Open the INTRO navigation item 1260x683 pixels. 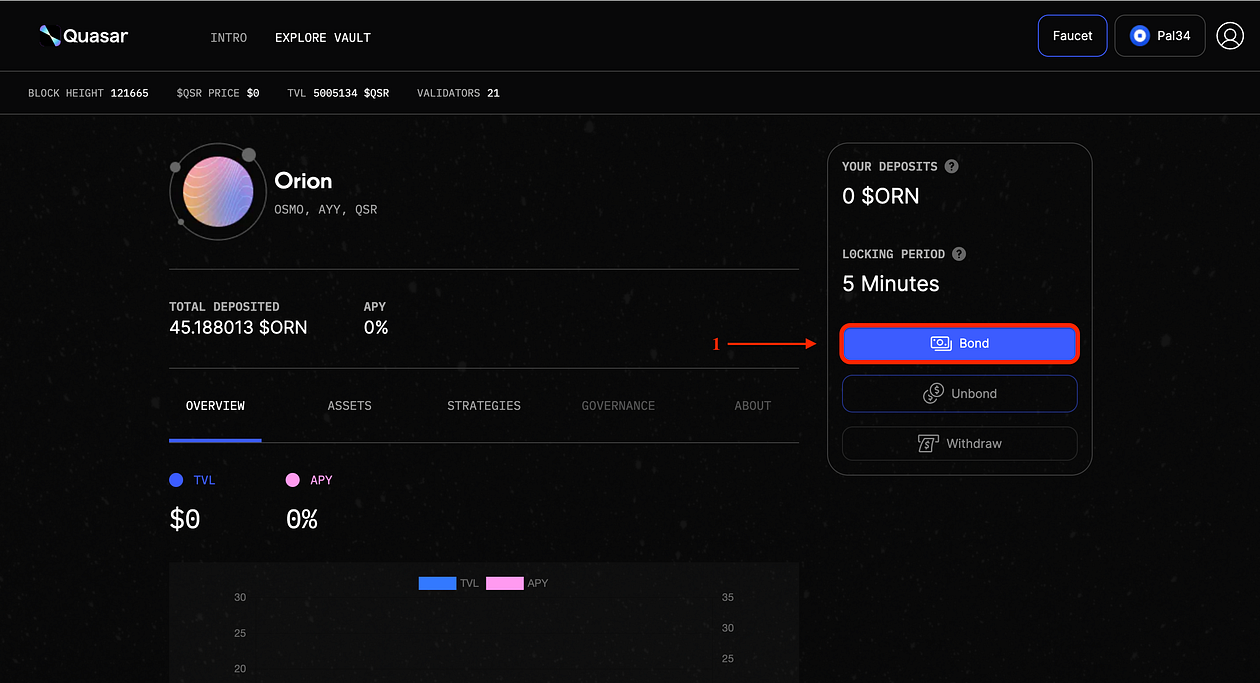[229, 37]
